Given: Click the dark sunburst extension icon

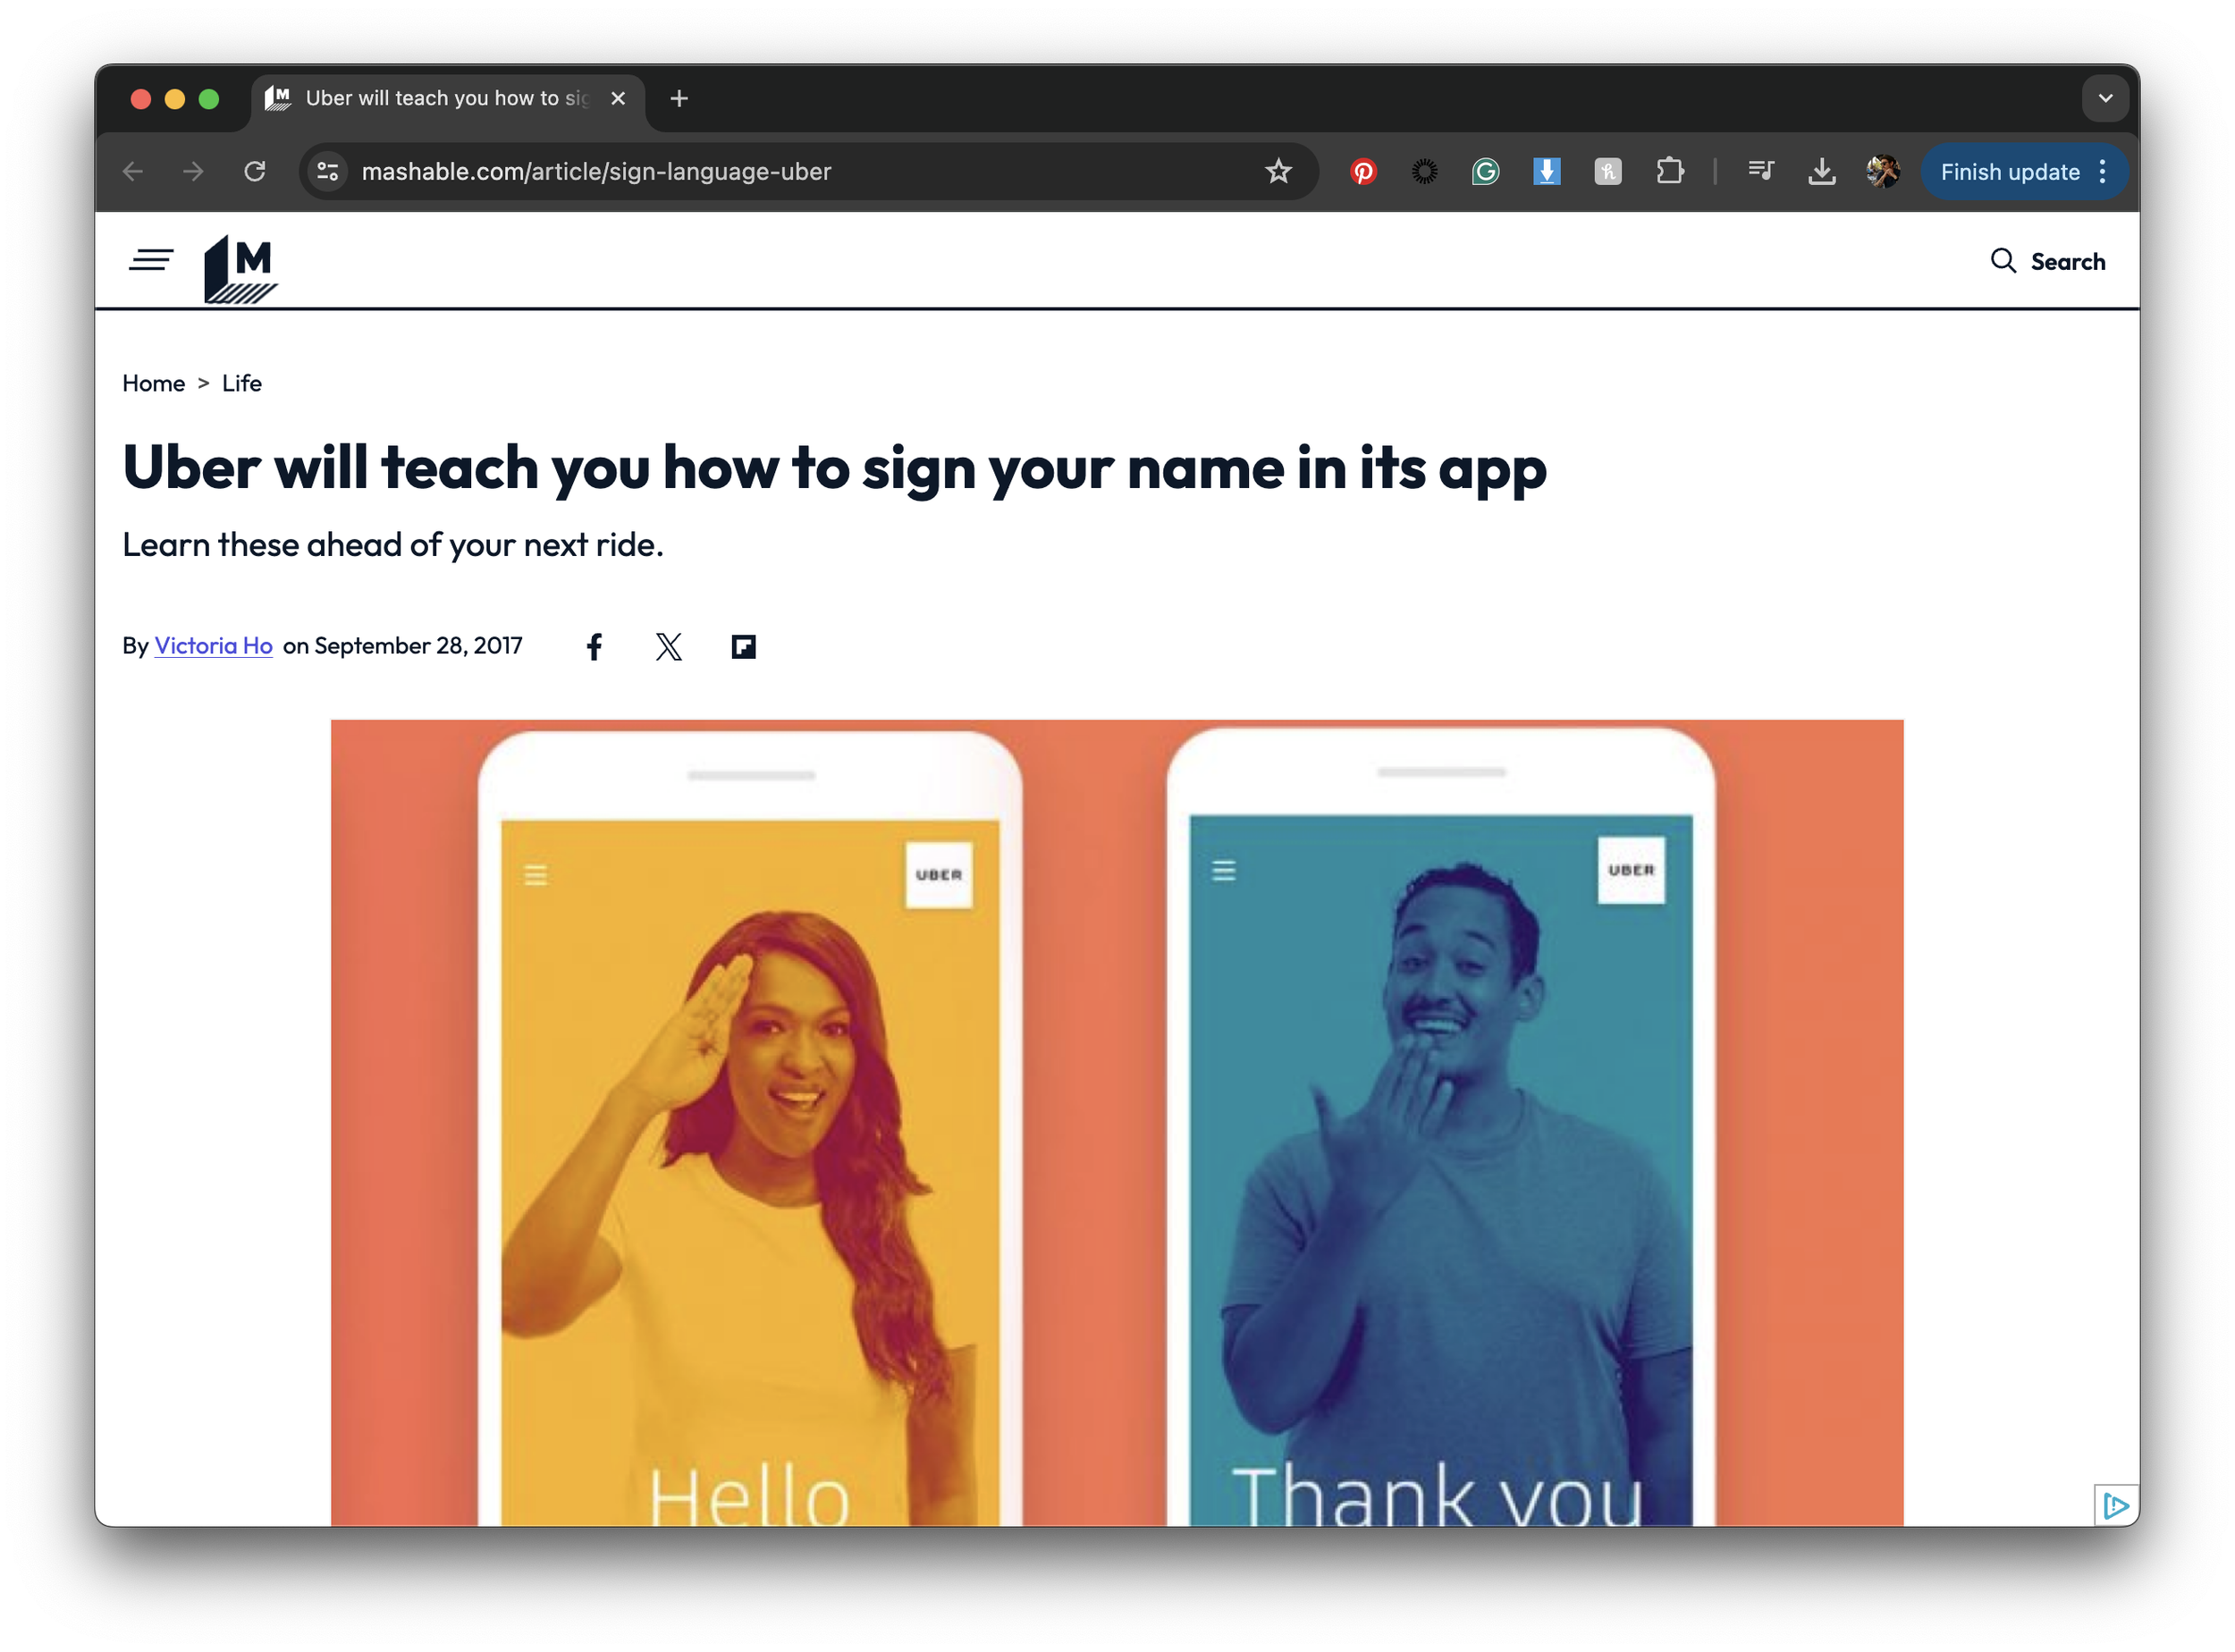Looking at the screenshot, I should tap(1424, 172).
